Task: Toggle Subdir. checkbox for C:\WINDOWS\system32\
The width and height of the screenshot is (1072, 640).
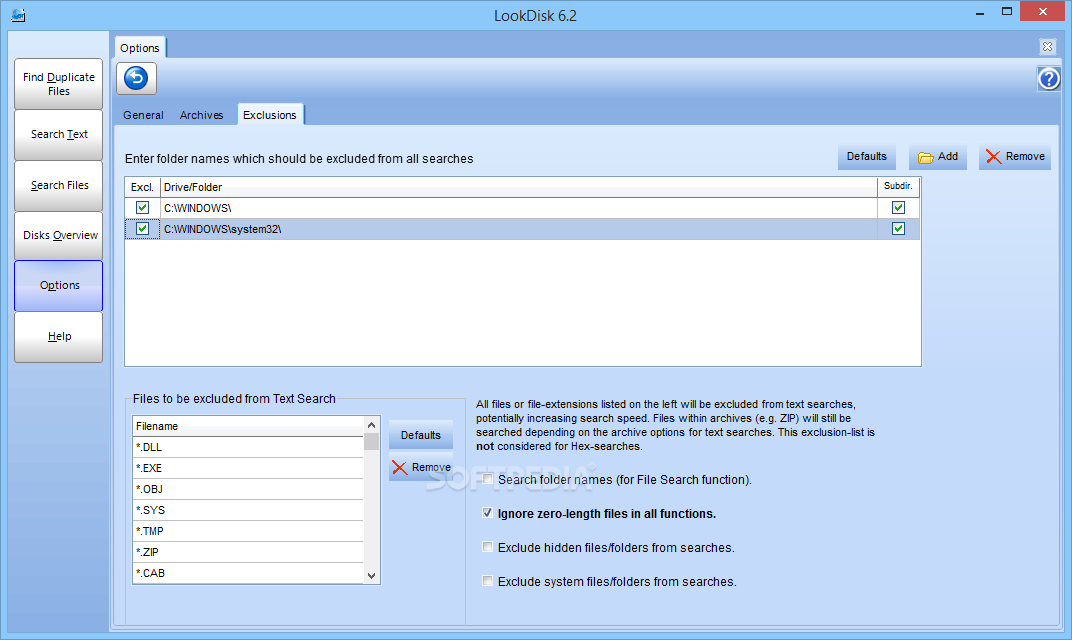Action: [x=898, y=228]
